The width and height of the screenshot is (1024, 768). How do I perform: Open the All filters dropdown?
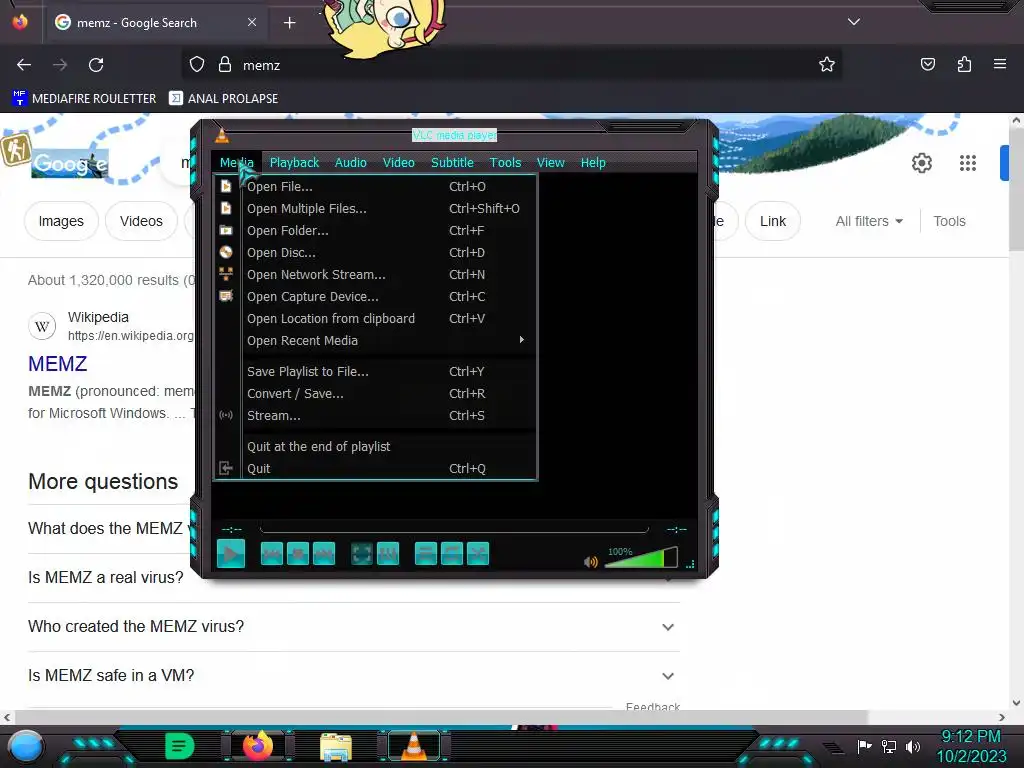869,221
